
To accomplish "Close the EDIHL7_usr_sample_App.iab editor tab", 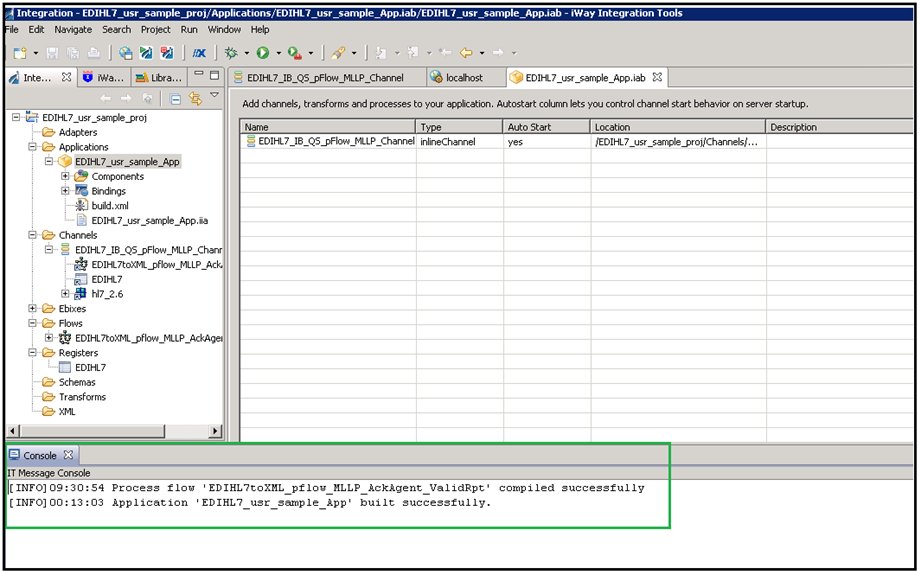I will (657, 77).
